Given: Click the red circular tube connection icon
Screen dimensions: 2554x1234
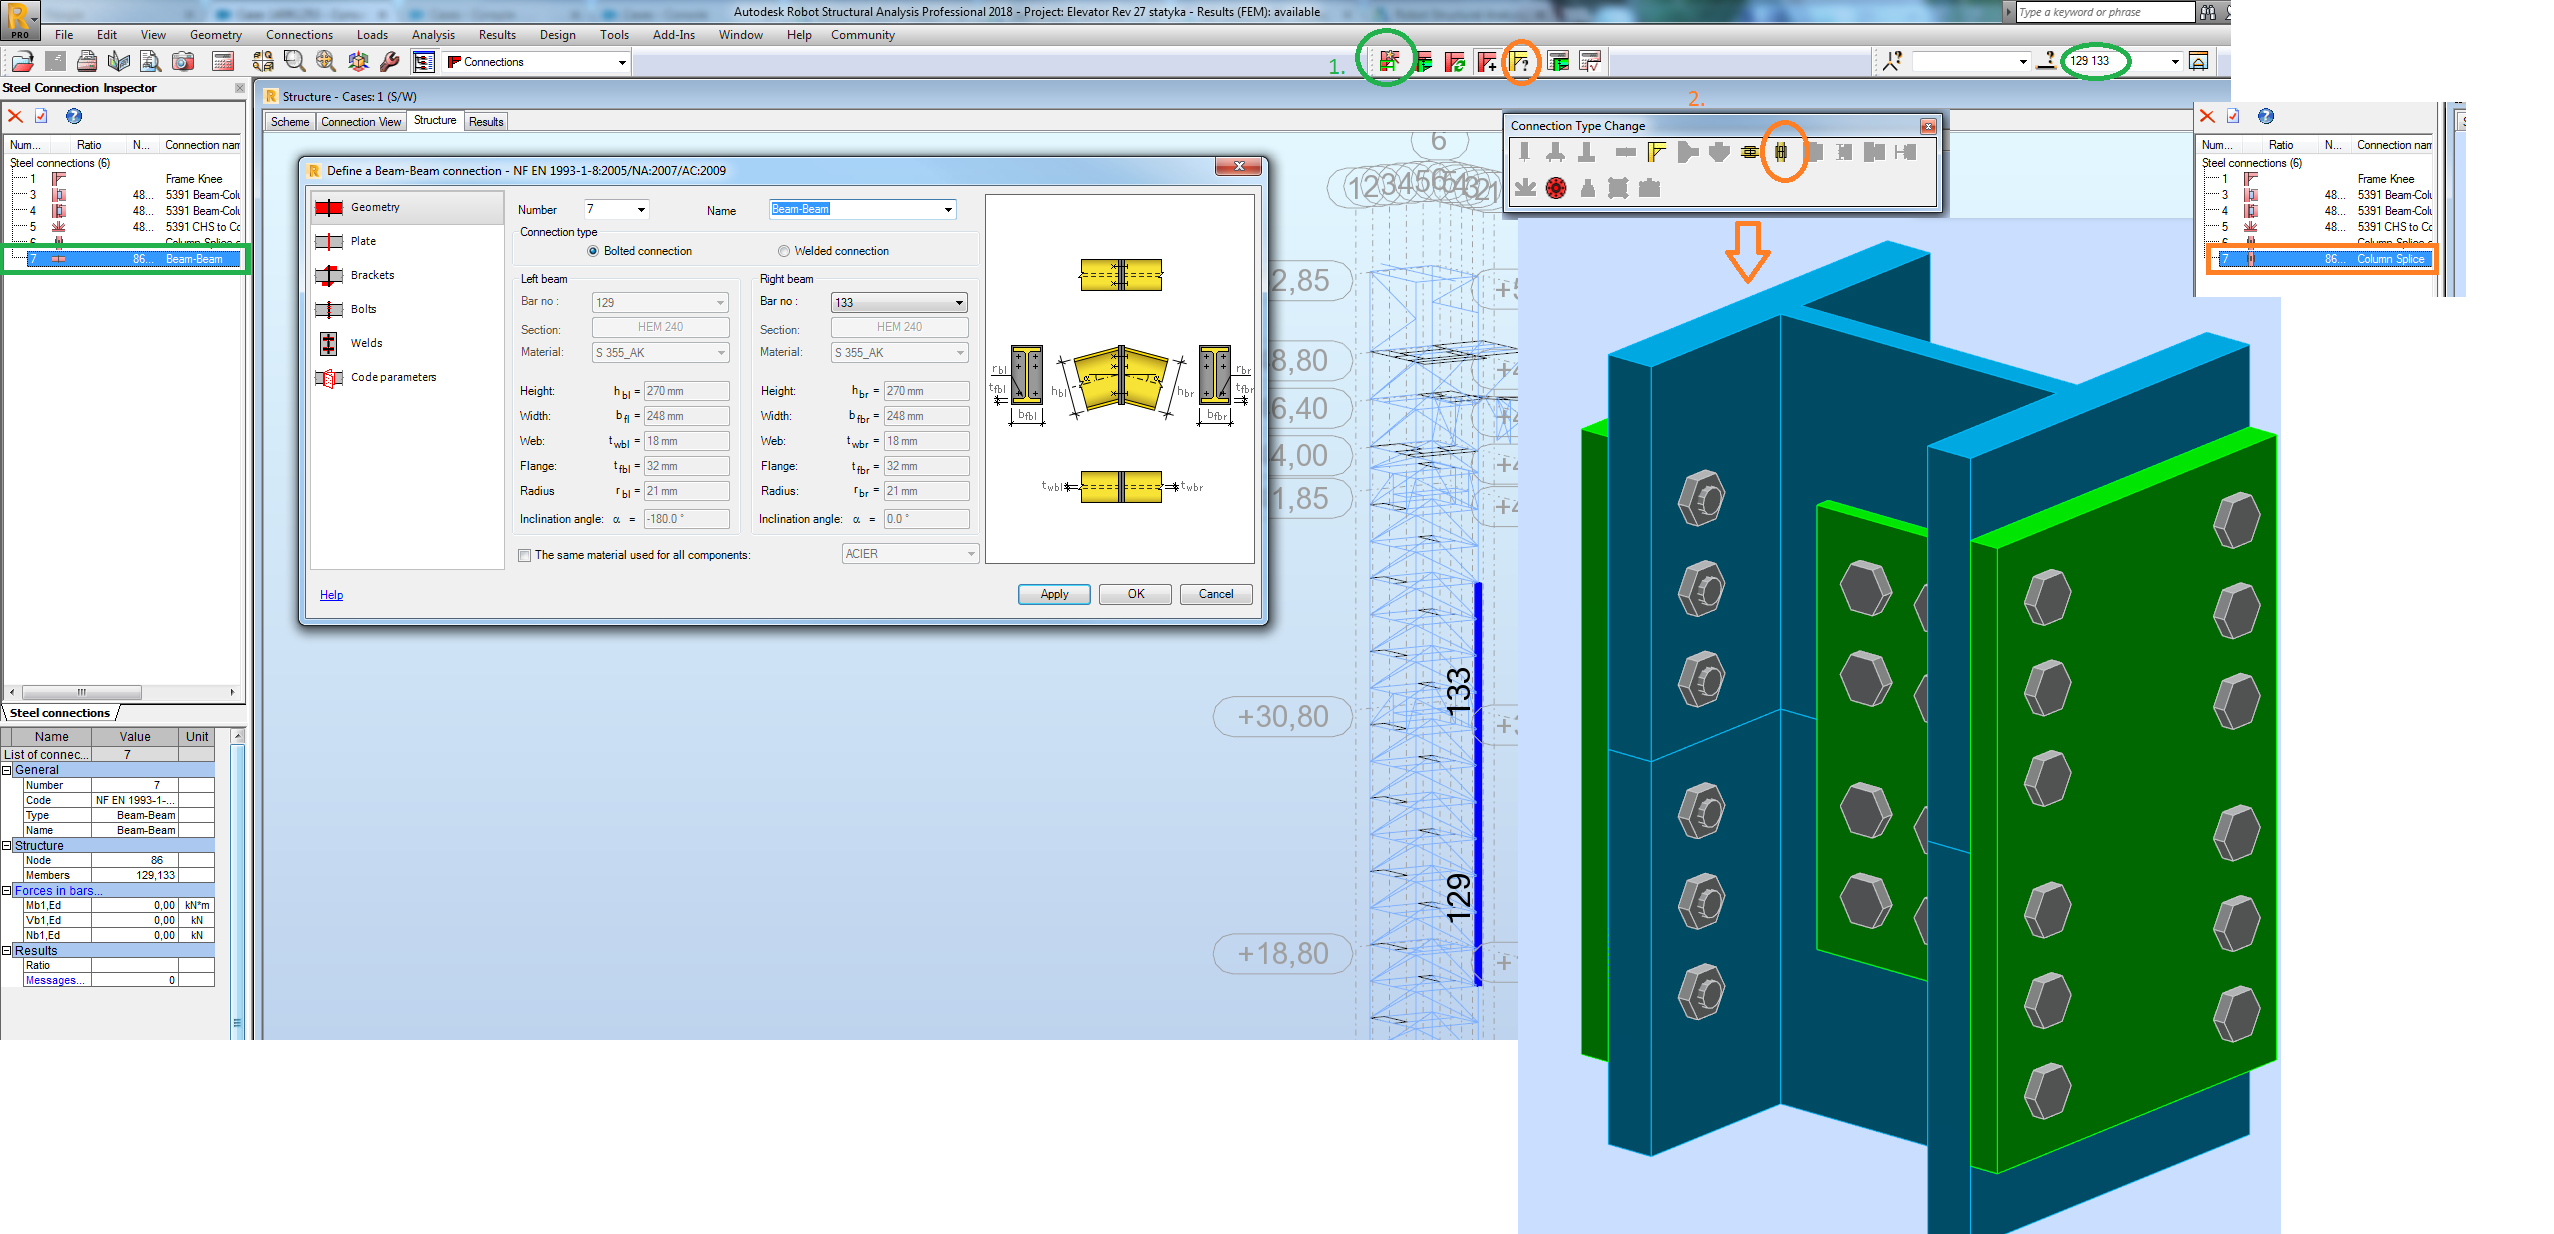Looking at the screenshot, I should tap(1555, 188).
